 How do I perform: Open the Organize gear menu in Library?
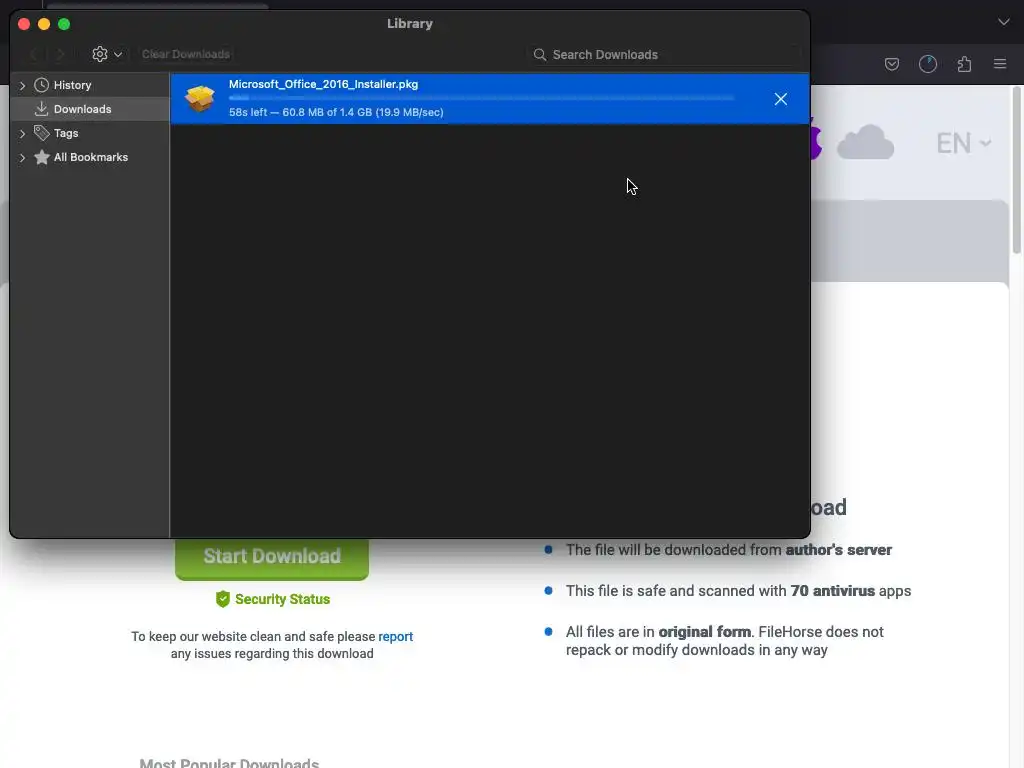tap(107, 54)
